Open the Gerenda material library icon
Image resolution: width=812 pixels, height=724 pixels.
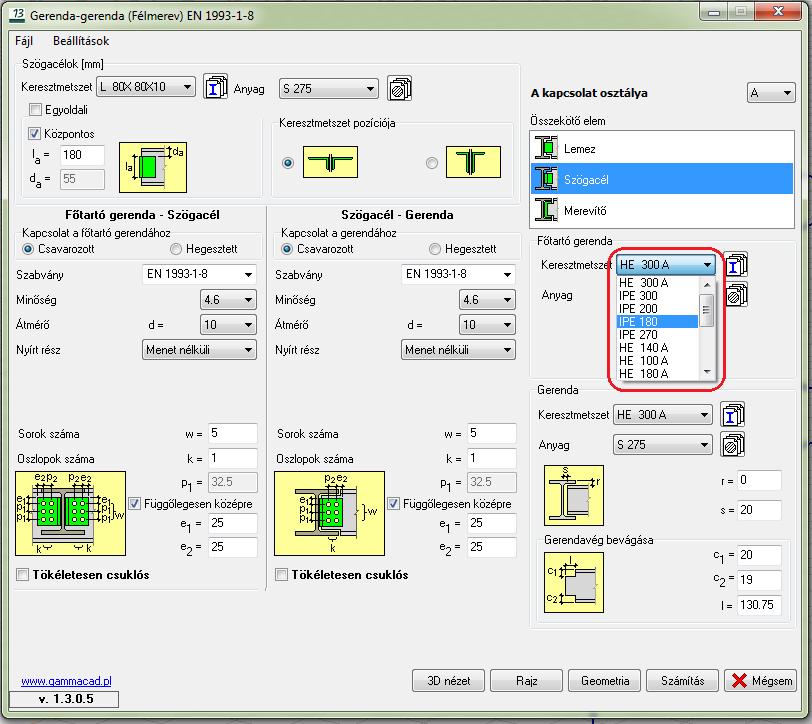click(733, 445)
